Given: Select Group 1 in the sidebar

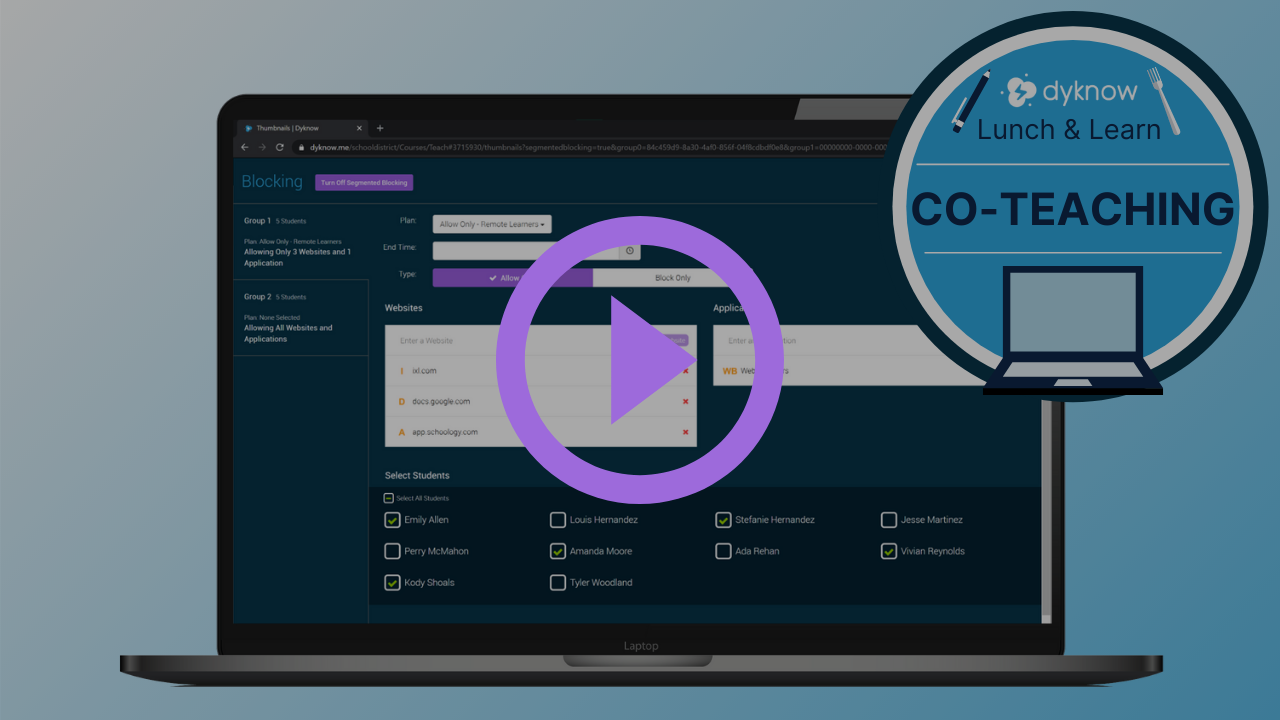Looking at the screenshot, I should coord(300,241).
